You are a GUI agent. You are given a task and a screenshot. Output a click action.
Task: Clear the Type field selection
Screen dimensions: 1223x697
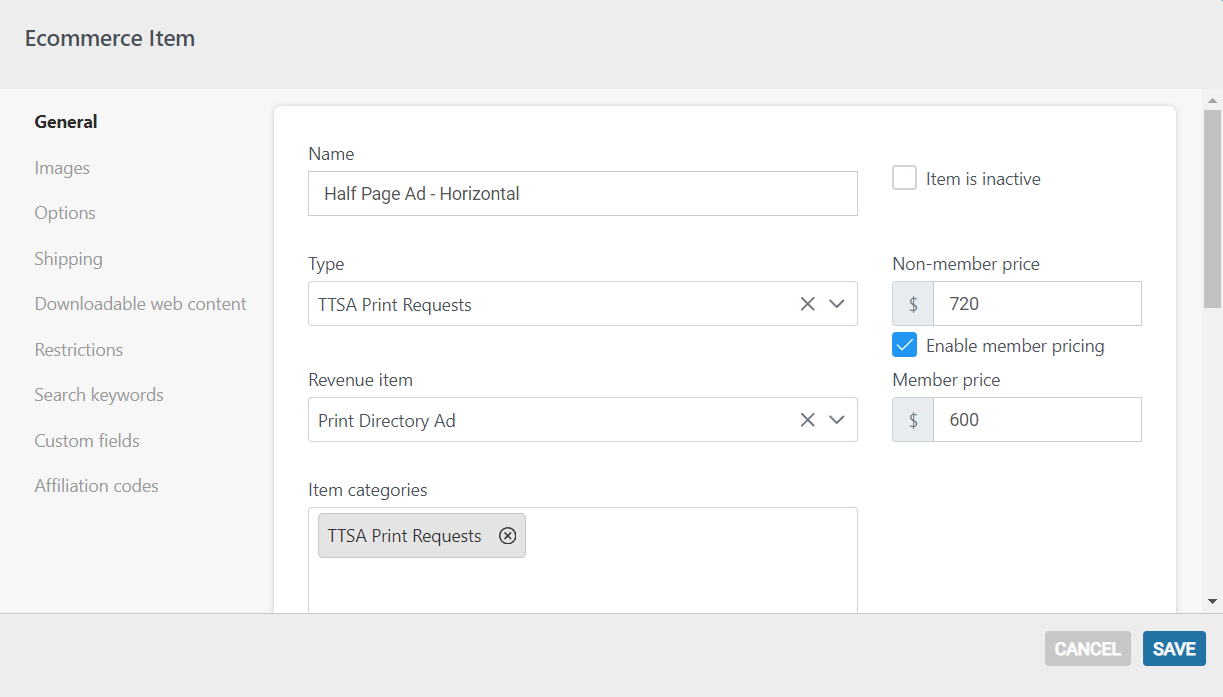click(807, 304)
